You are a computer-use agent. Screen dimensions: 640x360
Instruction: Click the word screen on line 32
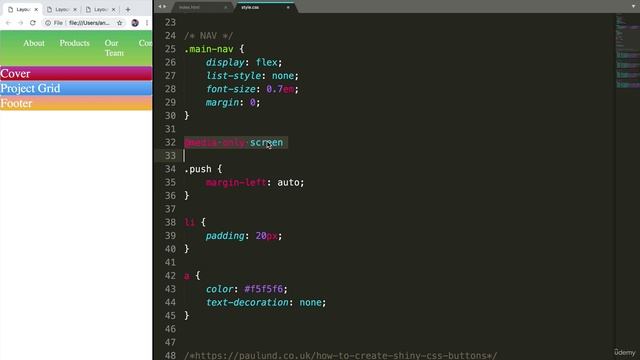(x=266, y=142)
